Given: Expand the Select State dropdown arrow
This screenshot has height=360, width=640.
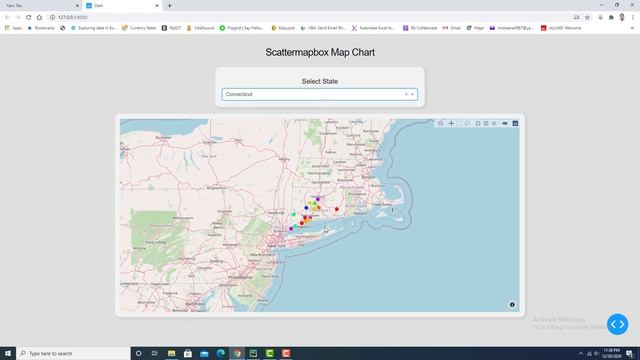Looking at the screenshot, I should coord(412,94).
